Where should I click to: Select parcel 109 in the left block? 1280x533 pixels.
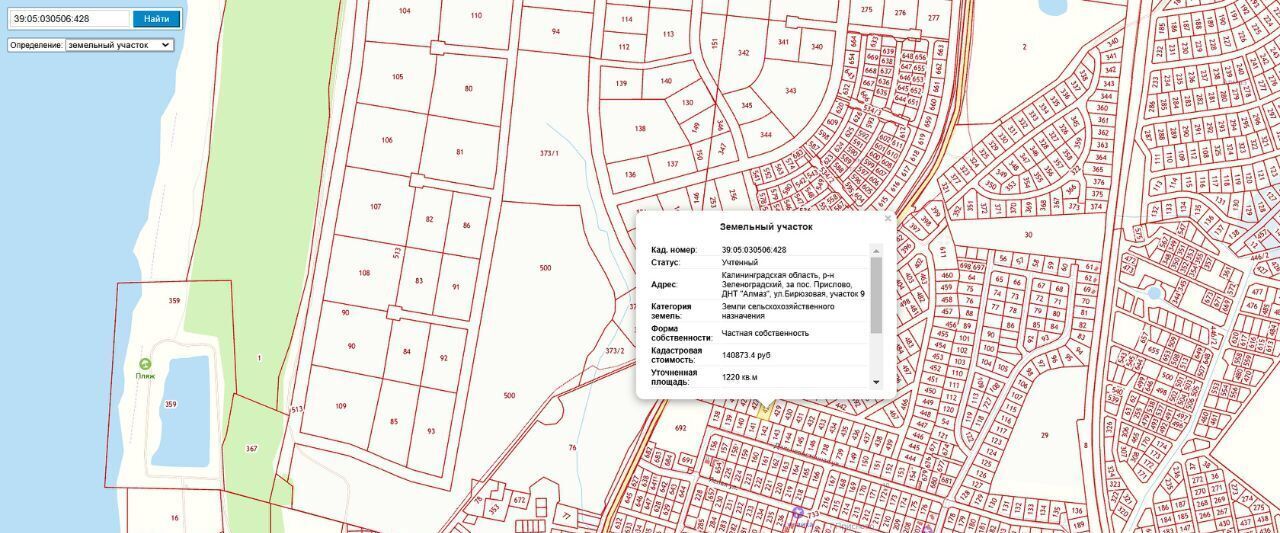341,406
